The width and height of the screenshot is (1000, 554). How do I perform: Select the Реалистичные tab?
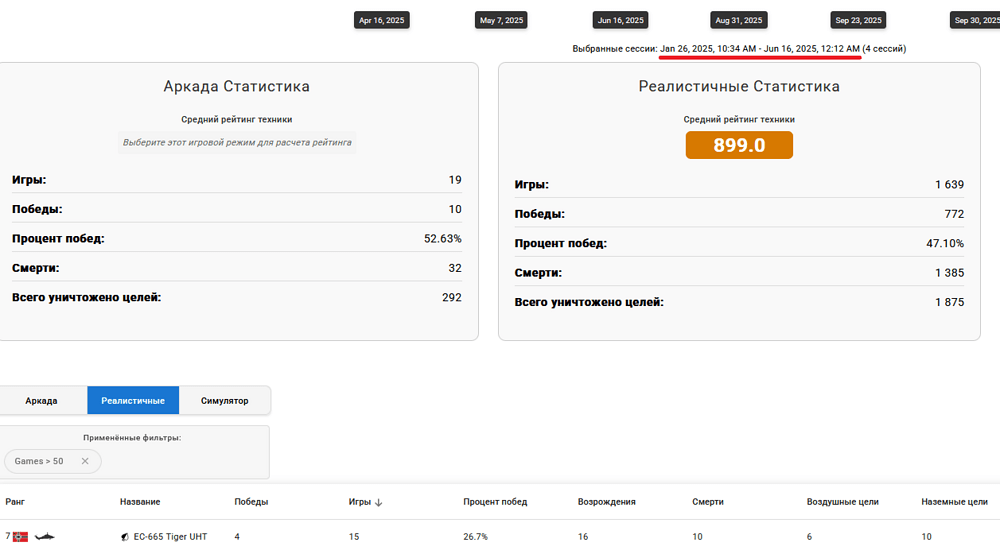[x=133, y=400]
